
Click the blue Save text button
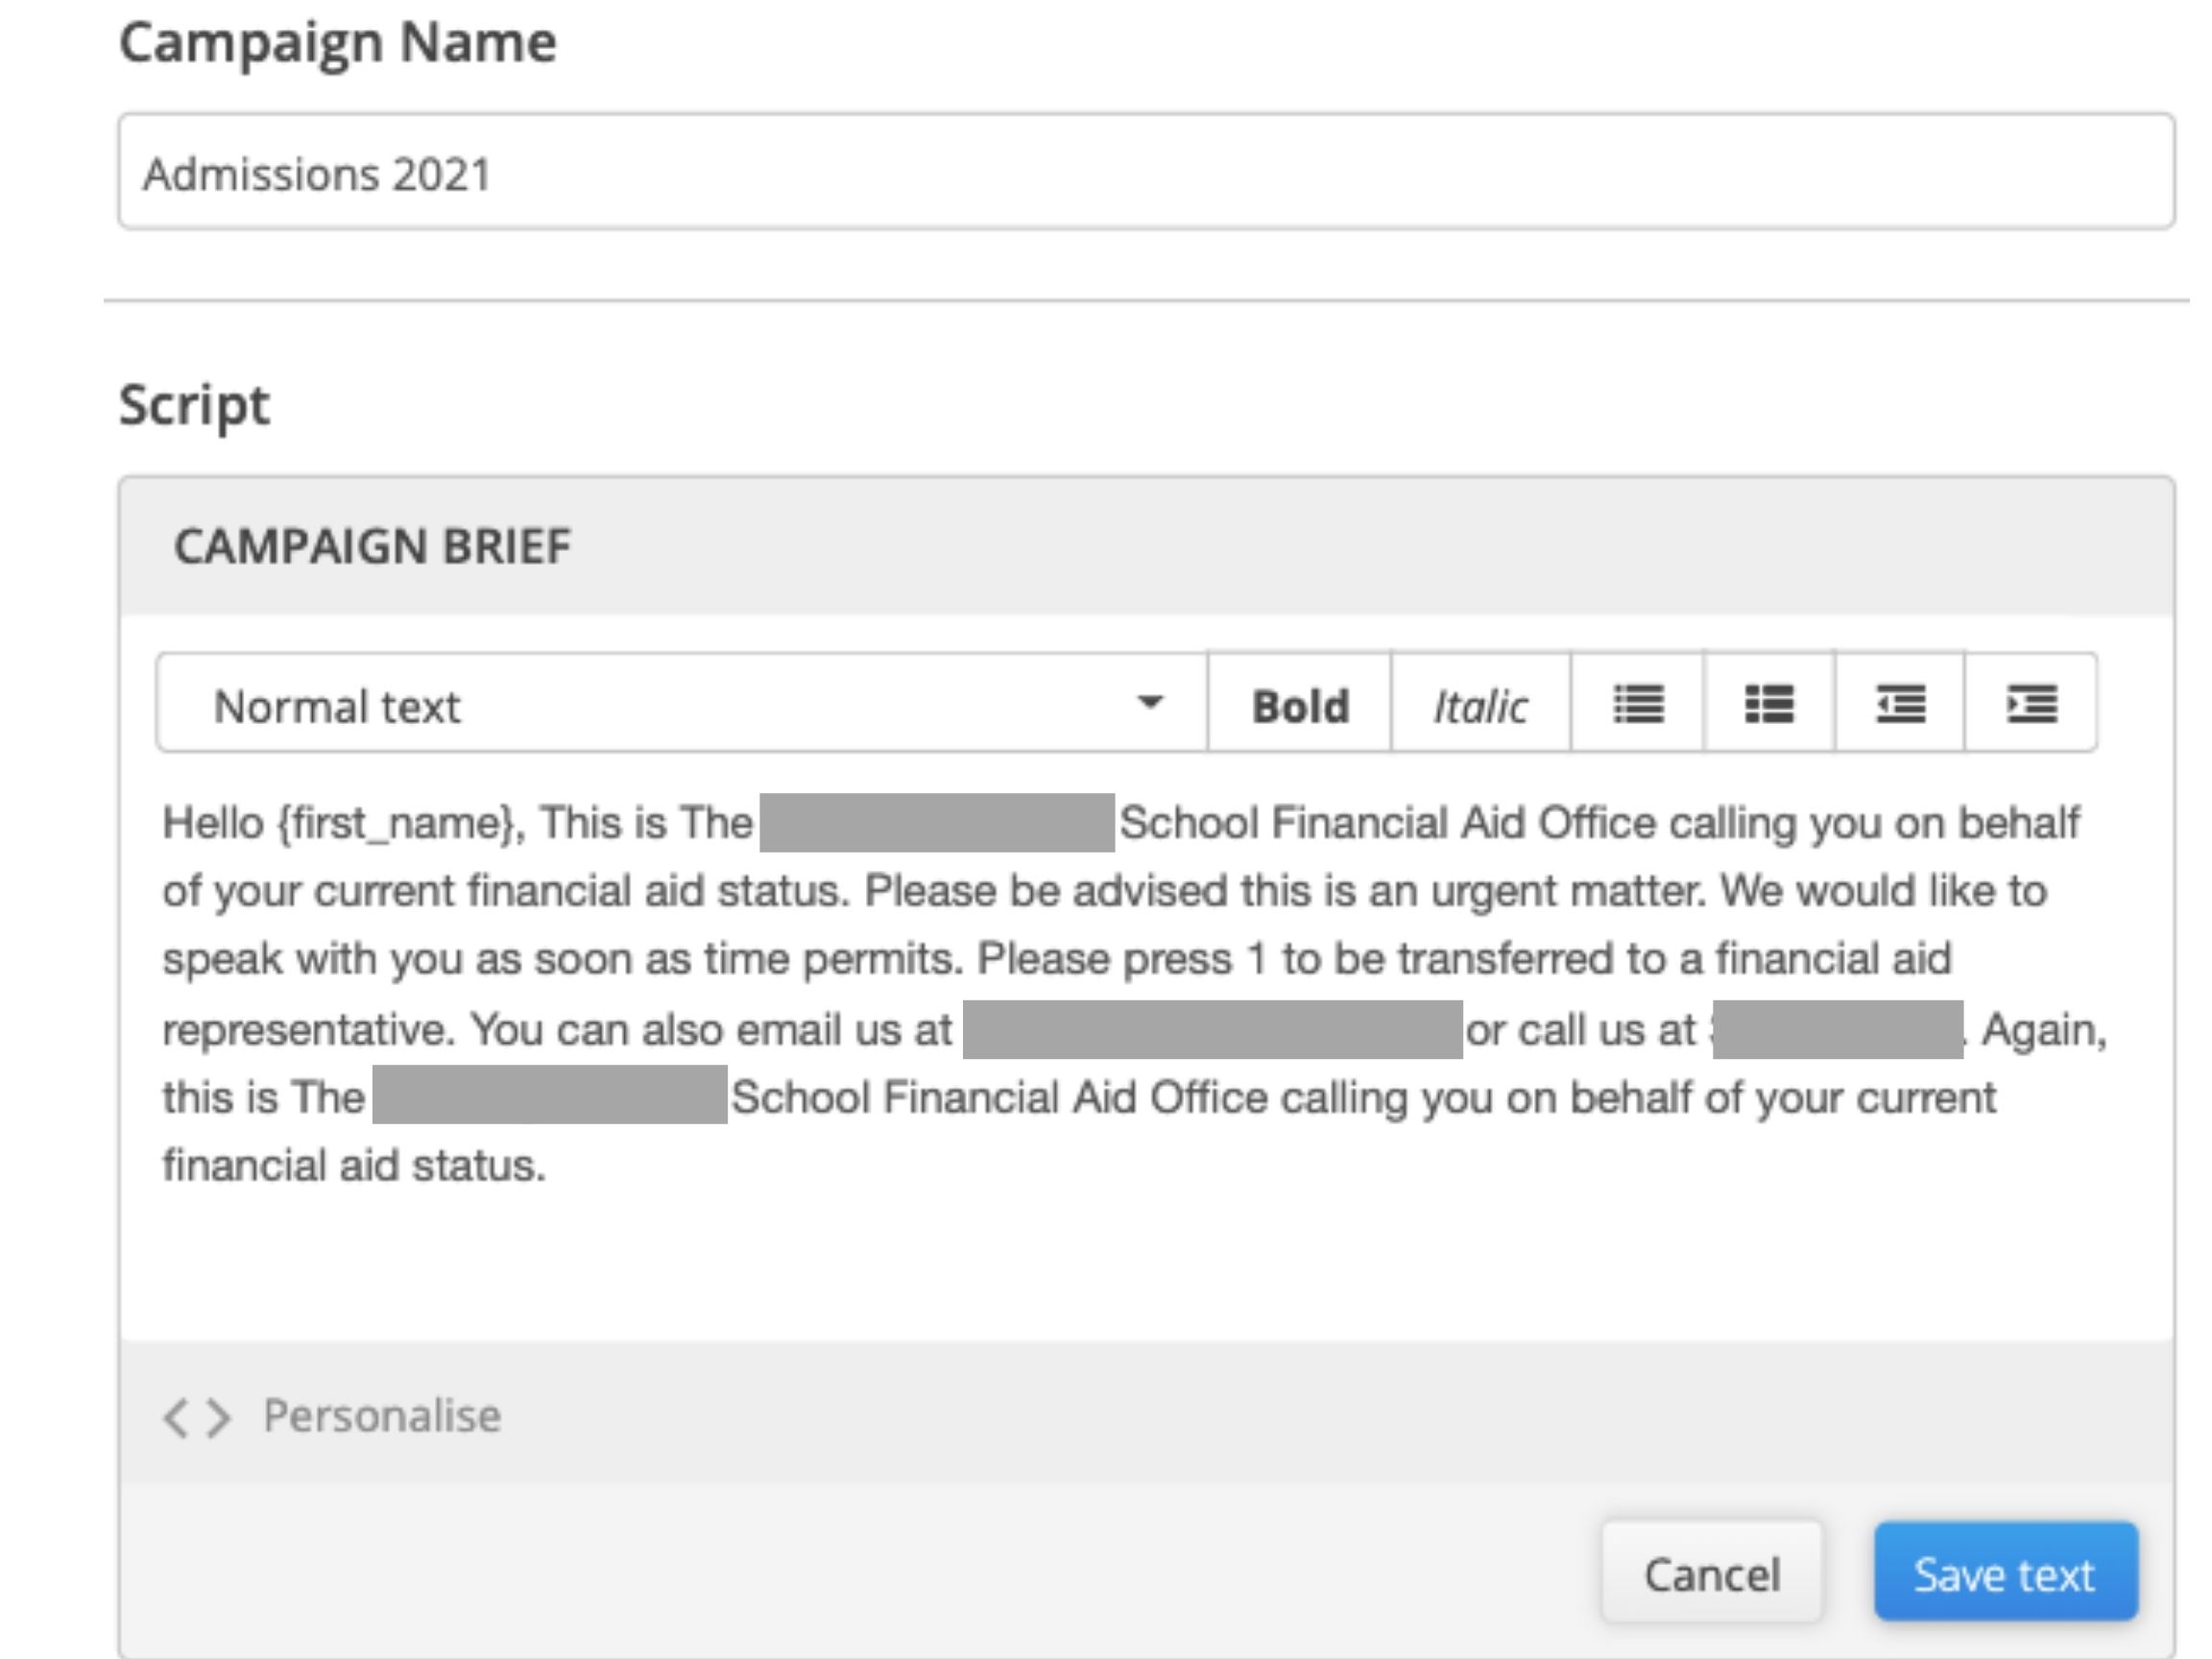pyautogui.click(x=2005, y=1574)
